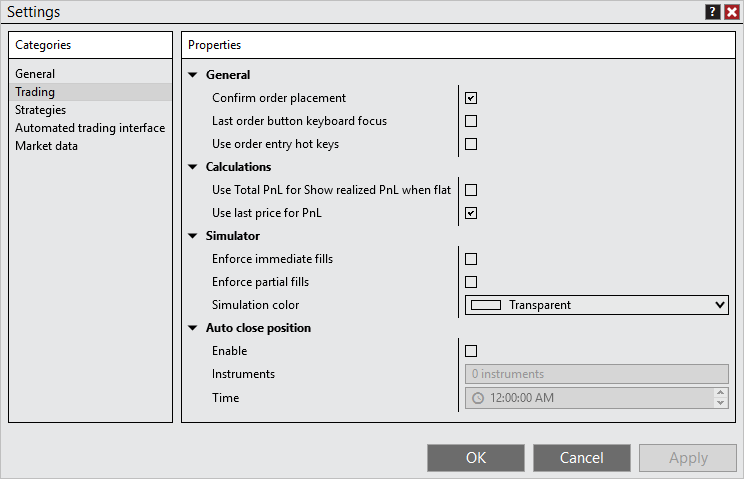Collapse the General properties section

click(x=193, y=75)
